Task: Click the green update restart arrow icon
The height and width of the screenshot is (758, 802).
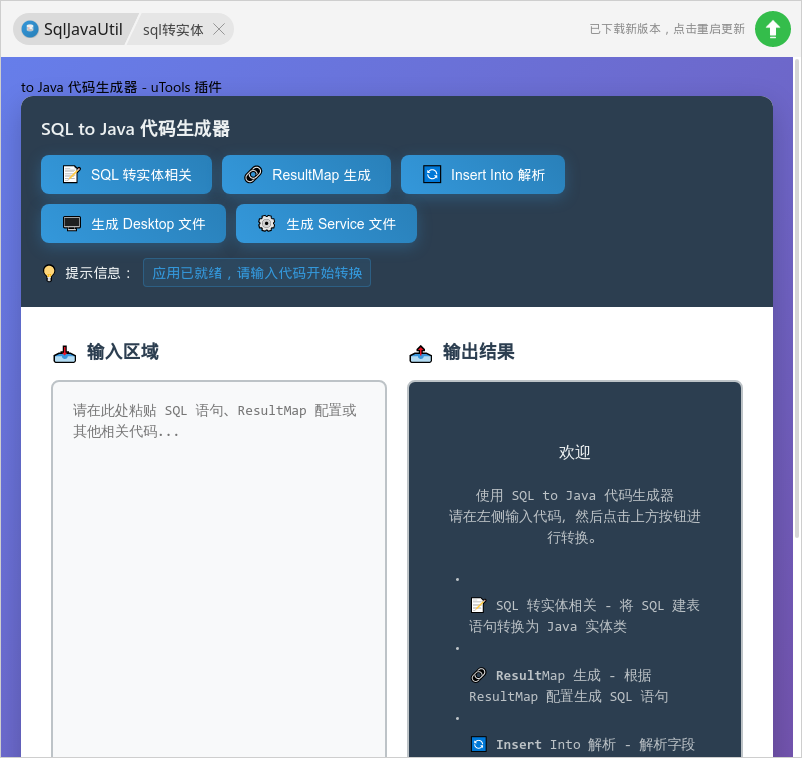Action: tap(772, 29)
